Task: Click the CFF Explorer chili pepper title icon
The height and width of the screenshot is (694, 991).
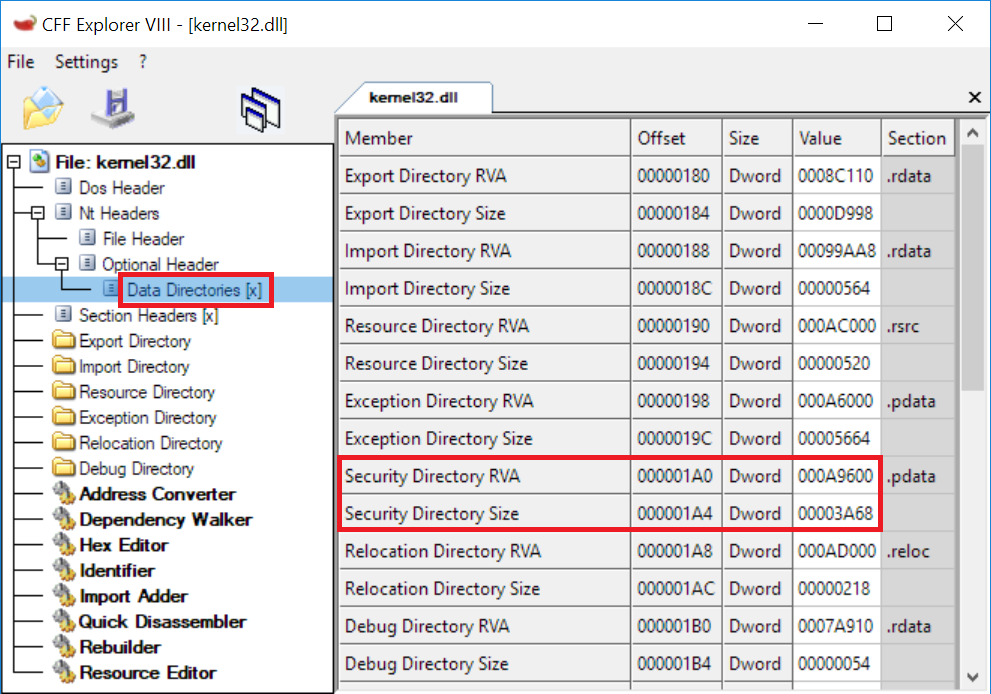Action: coord(25,24)
